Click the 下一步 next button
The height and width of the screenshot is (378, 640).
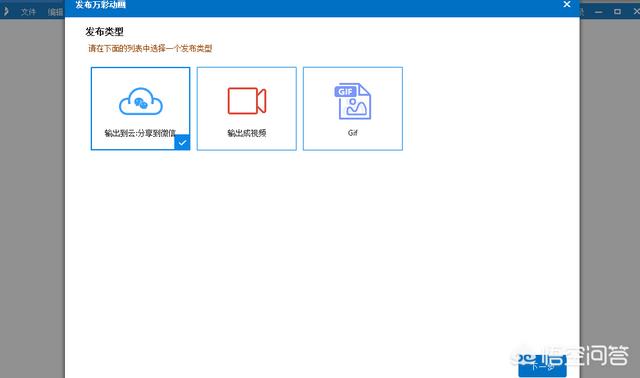click(542, 366)
